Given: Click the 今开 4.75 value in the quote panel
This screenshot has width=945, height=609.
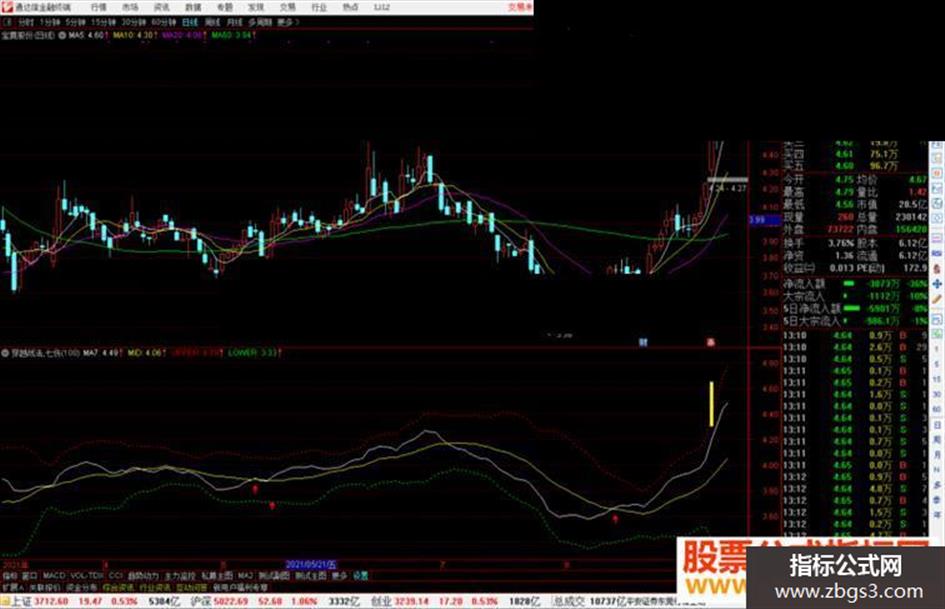Looking at the screenshot, I should coord(844,180).
